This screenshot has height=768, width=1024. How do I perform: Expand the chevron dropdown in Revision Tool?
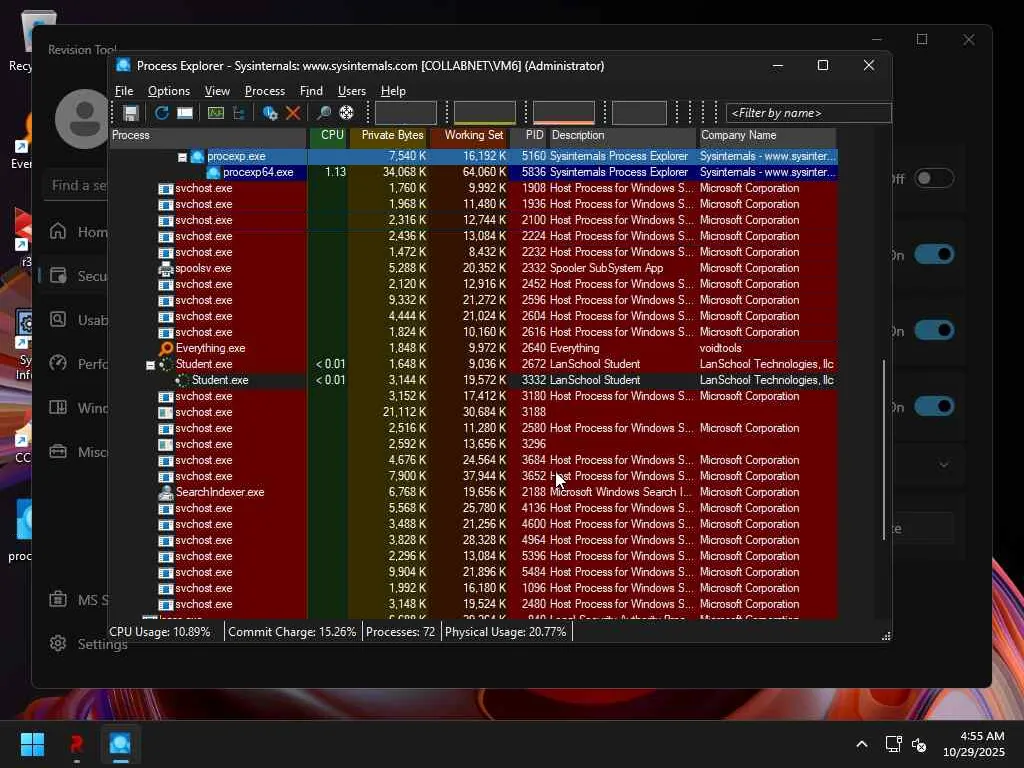(x=944, y=464)
